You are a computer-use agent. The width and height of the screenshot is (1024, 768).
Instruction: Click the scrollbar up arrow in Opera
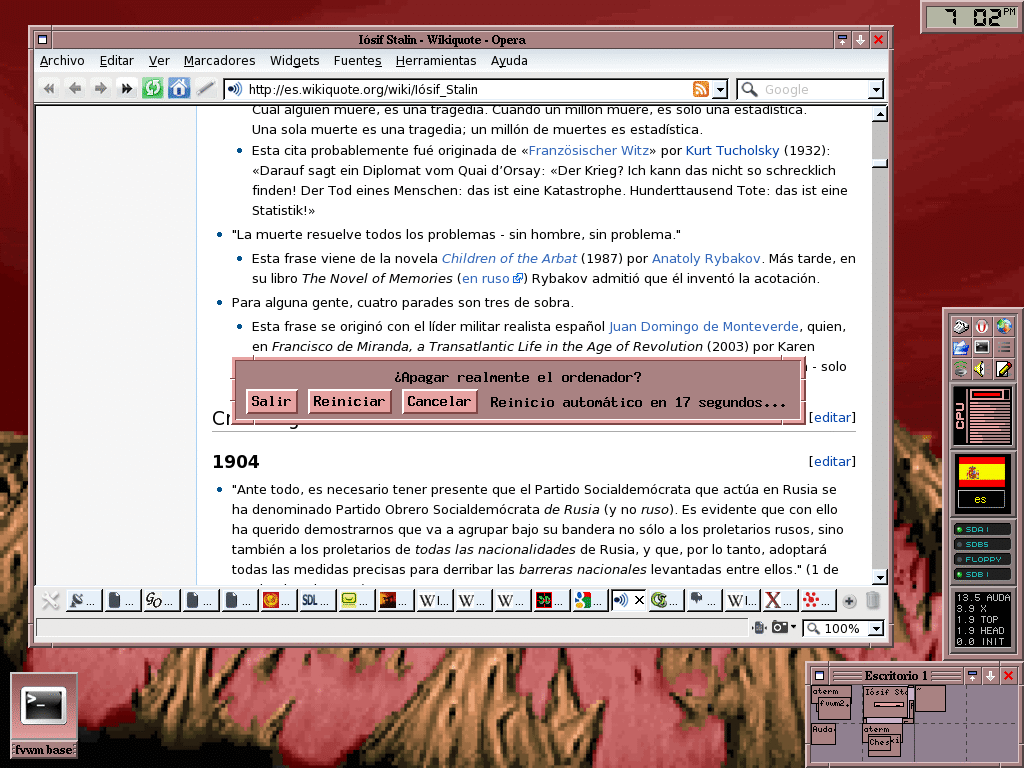coord(880,115)
